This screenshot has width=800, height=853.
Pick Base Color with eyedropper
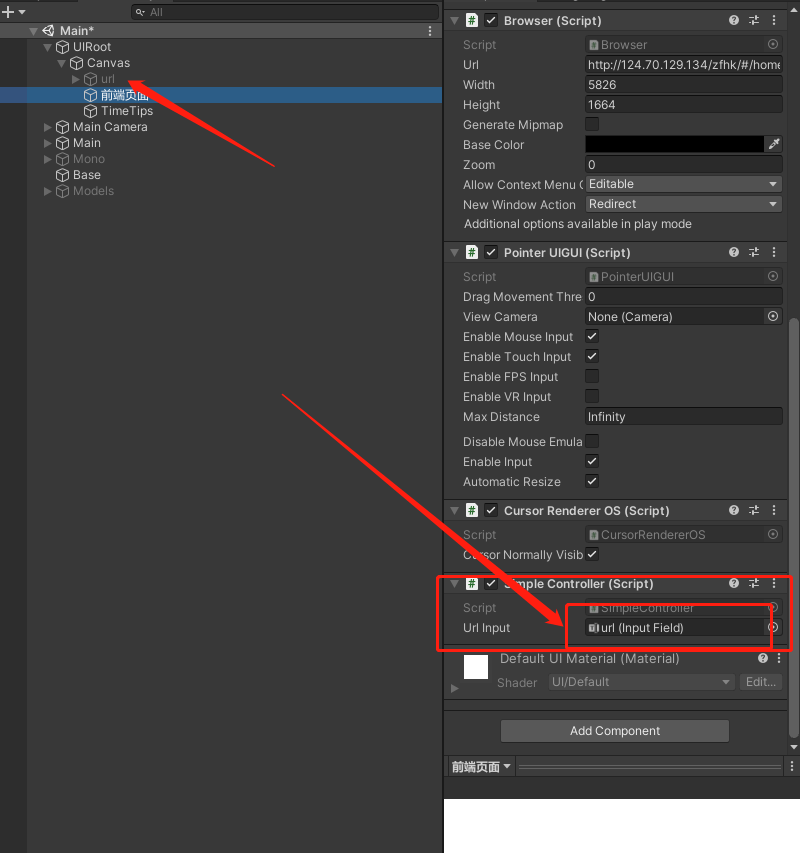pos(773,144)
